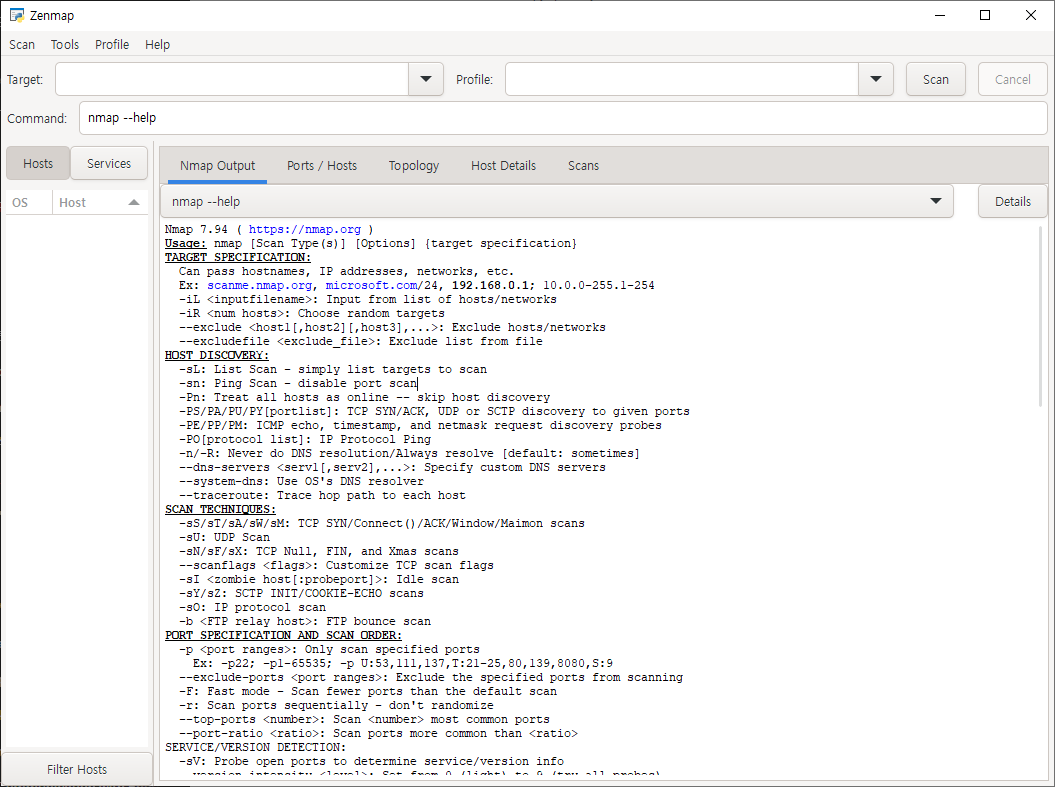Click the '--excludefile <exclude_file>' line

361,341
